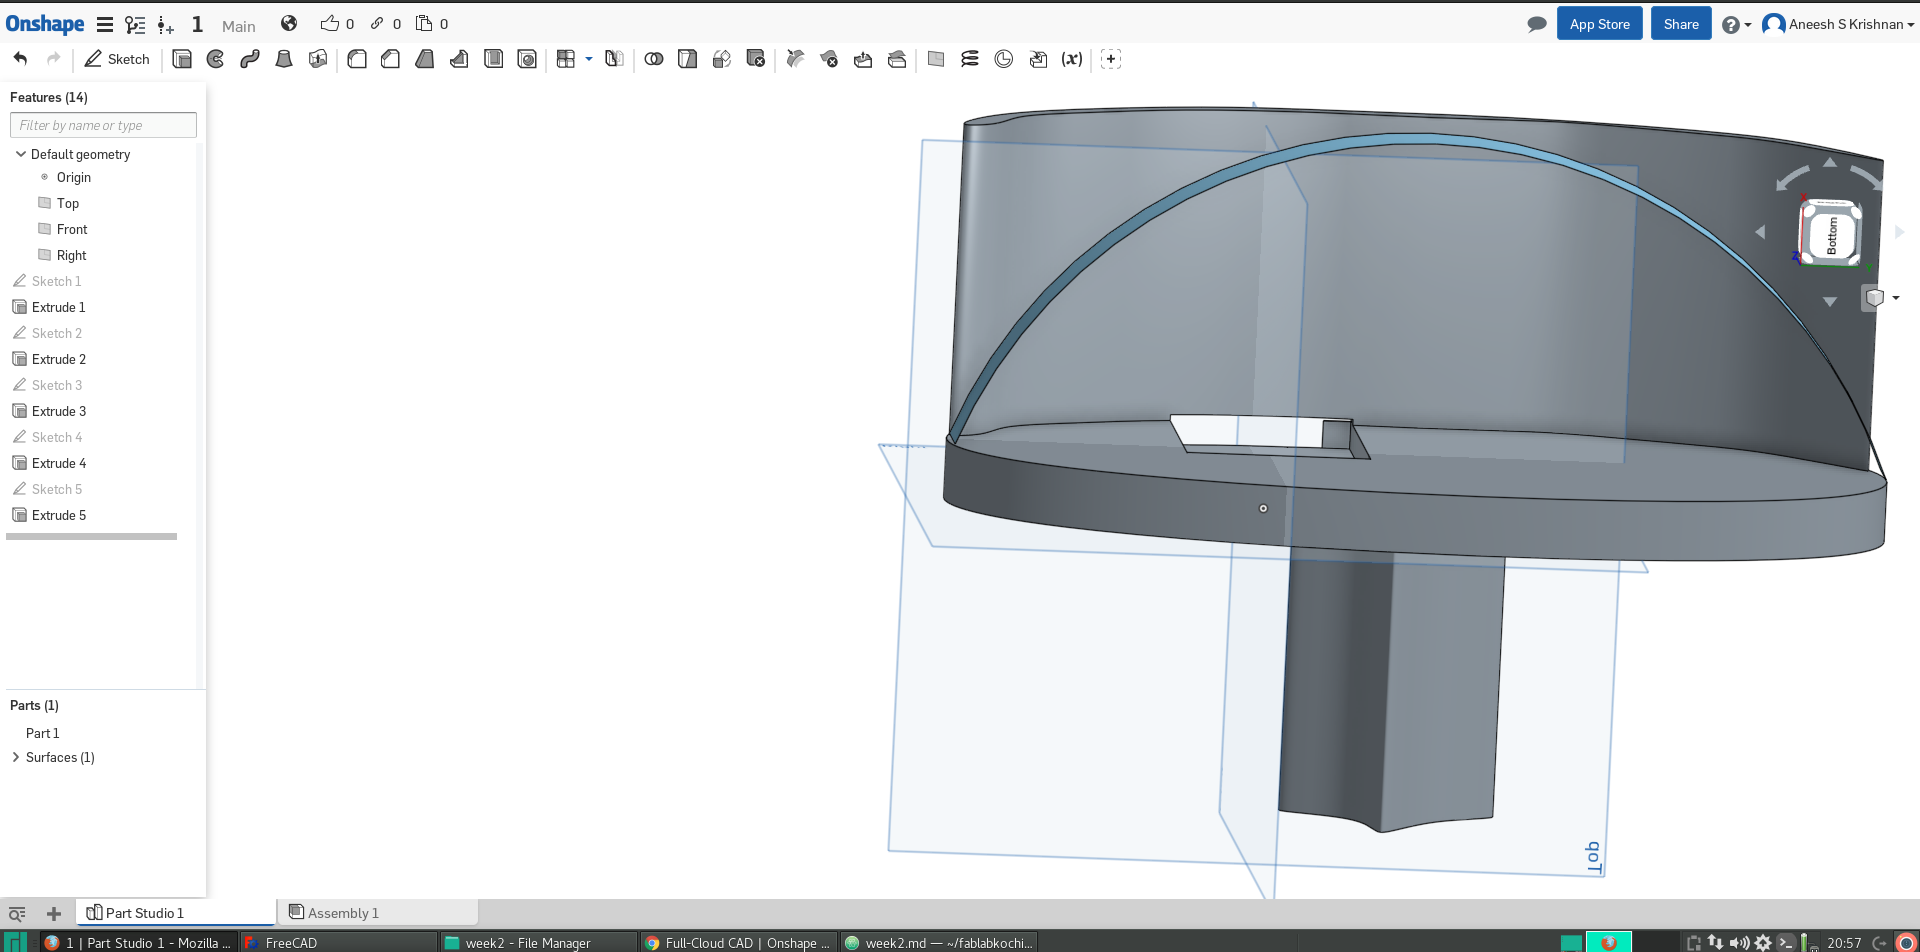Collapse the Default geometry tree
The image size is (1920, 952).
pos(21,154)
